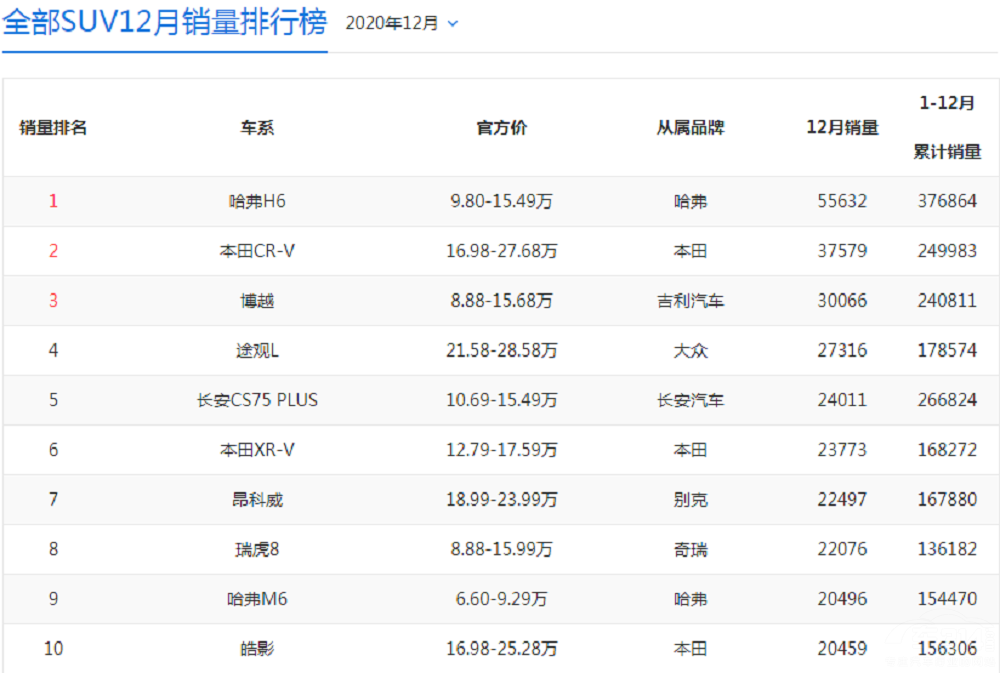This screenshot has width=1000, height=673.
Task: Open the 皓影 car series link
Action: pyautogui.click(x=257, y=649)
